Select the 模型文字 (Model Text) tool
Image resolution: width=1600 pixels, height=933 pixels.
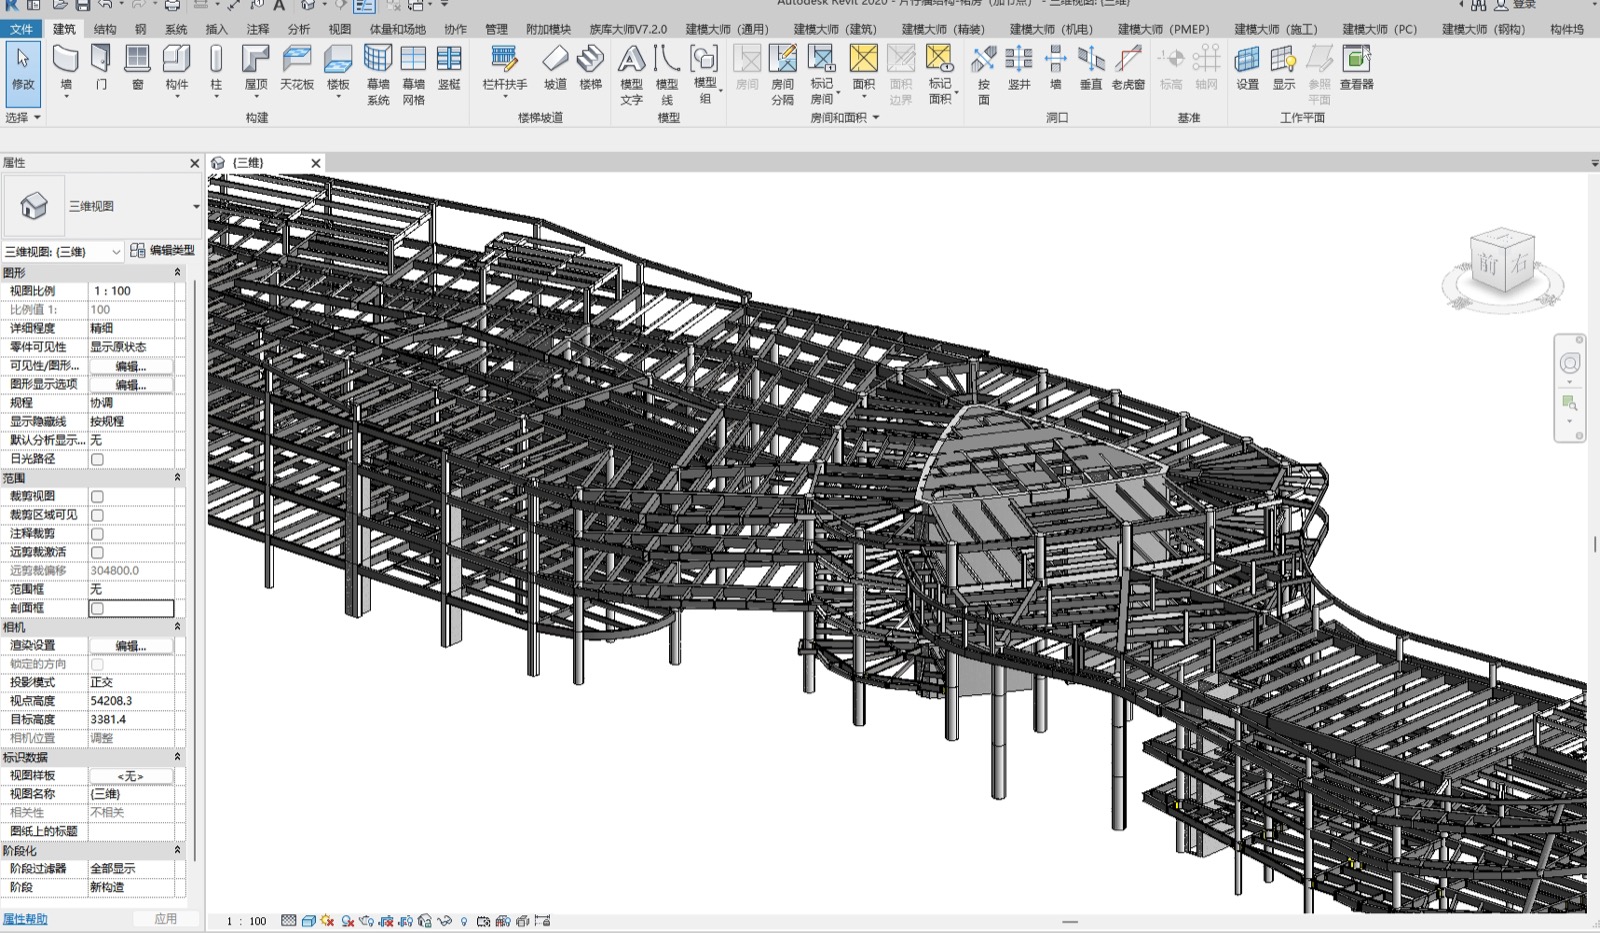coord(631,75)
